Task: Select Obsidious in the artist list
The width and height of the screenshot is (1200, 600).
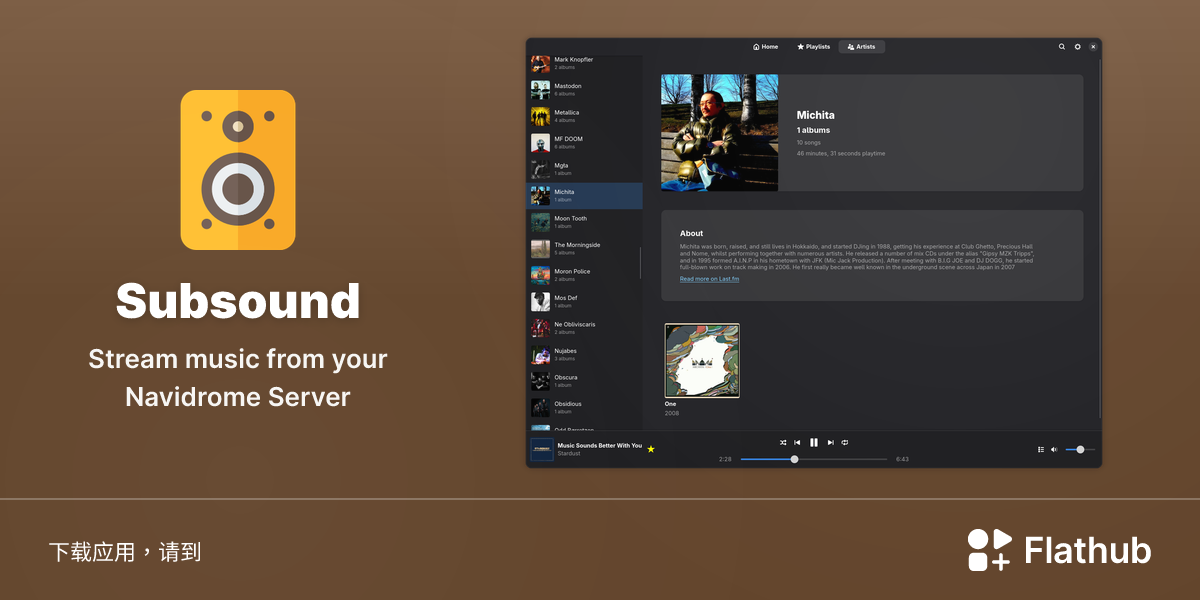Action: click(x=585, y=408)
